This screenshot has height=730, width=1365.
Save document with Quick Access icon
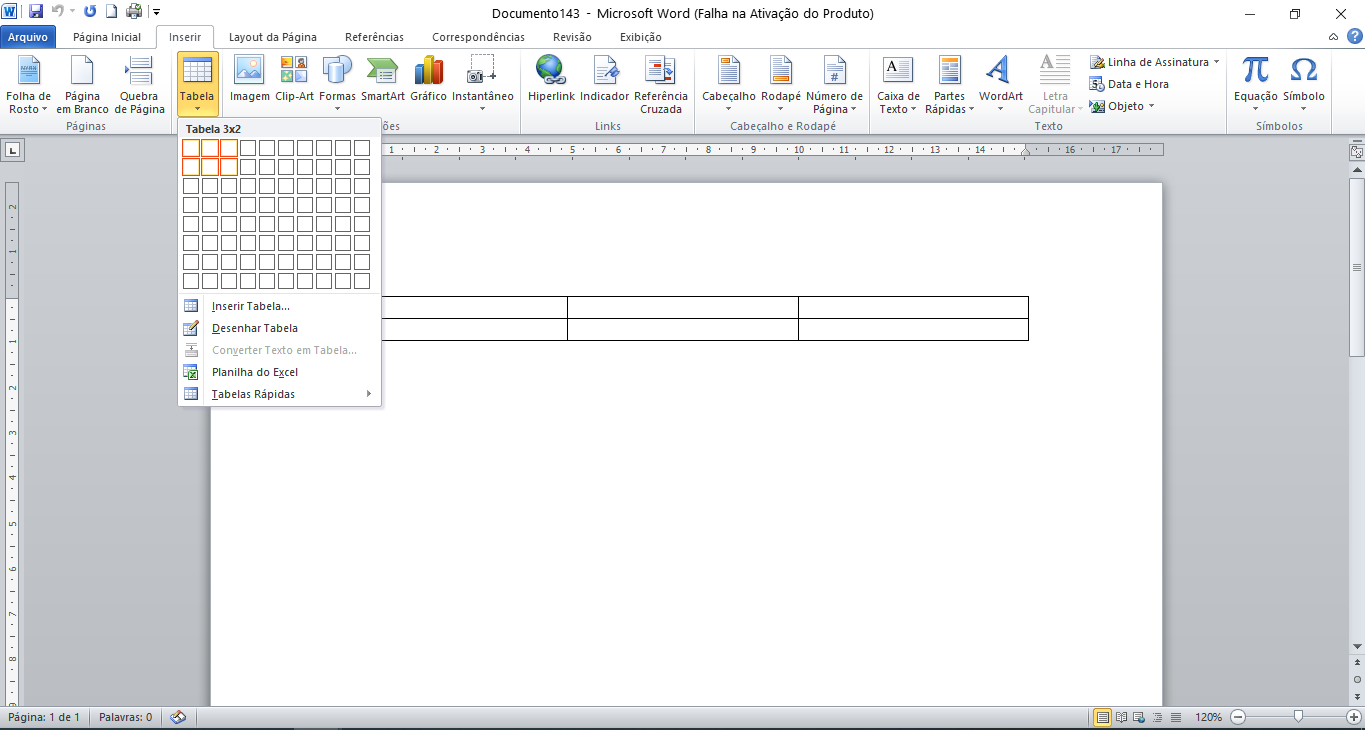tap(36, 12)
